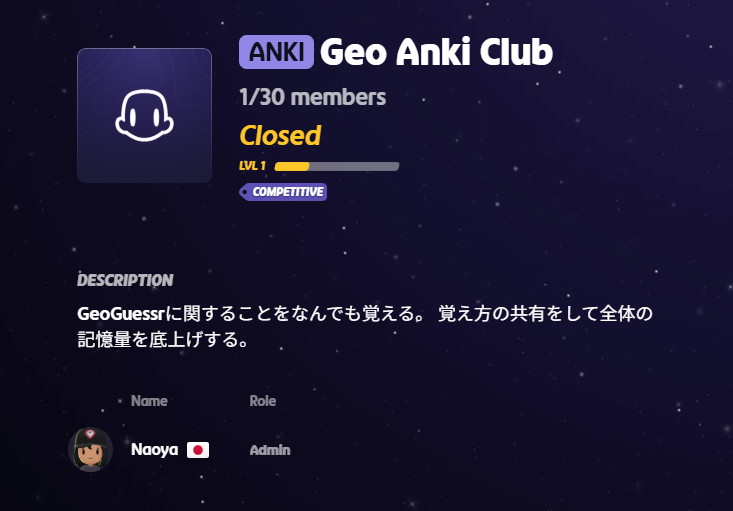Open the Geo Anki Club title
The image size is (733, 511).
(x=437, y=52)
